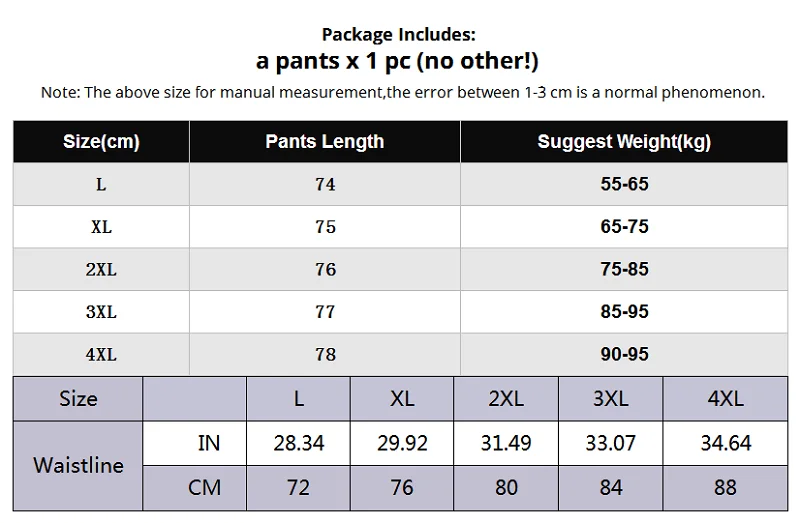800x523 pixels.
Task: Click the 'CM' unit cell
Action: tap(205, 488)
